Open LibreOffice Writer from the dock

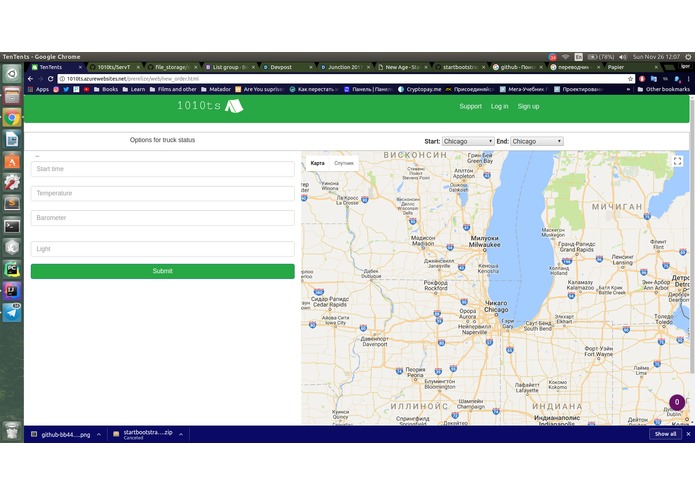[12, 139]
